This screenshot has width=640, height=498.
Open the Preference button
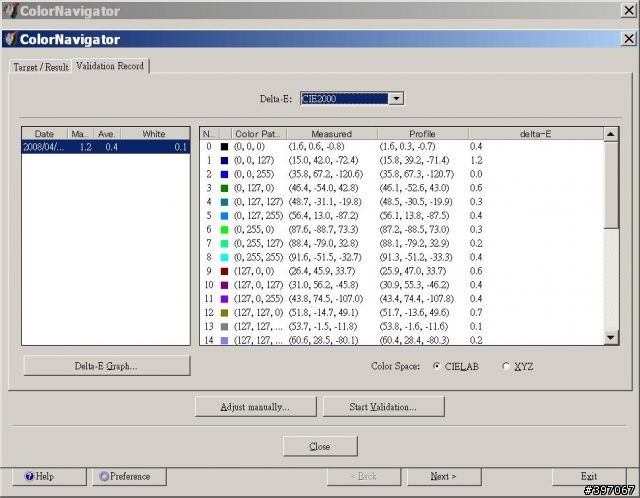pos(129,476)
